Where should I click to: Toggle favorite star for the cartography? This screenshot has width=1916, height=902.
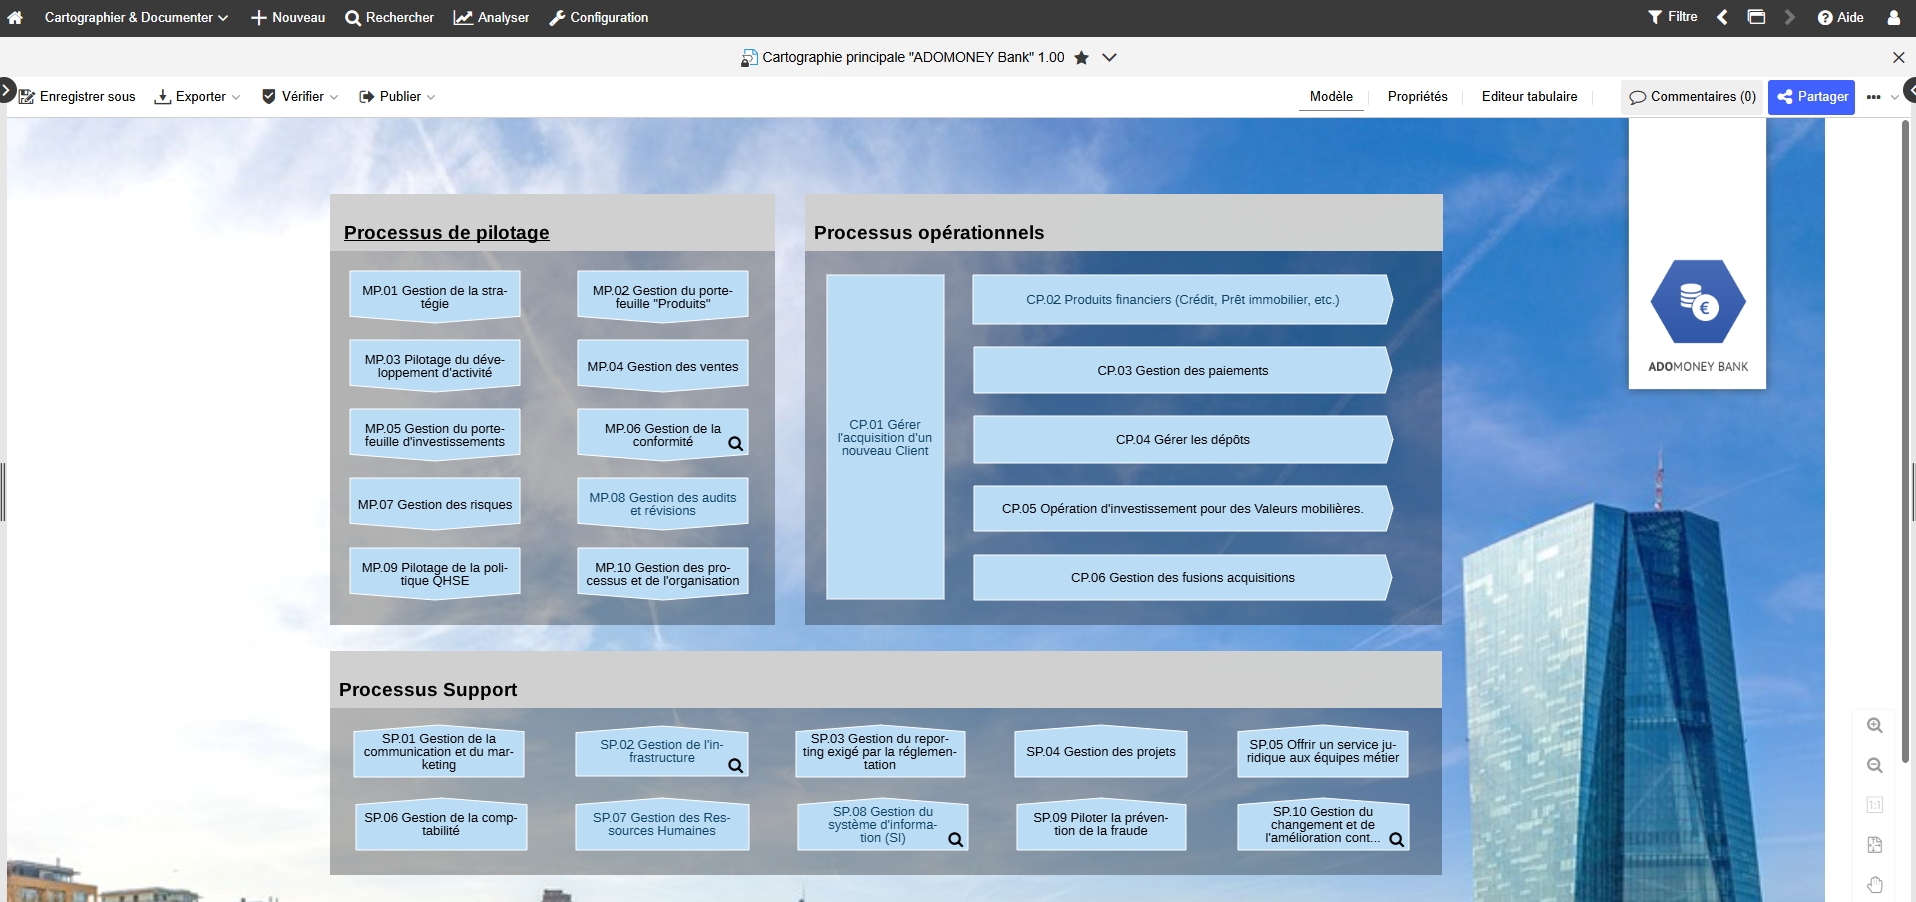[x=1081, y=58]
